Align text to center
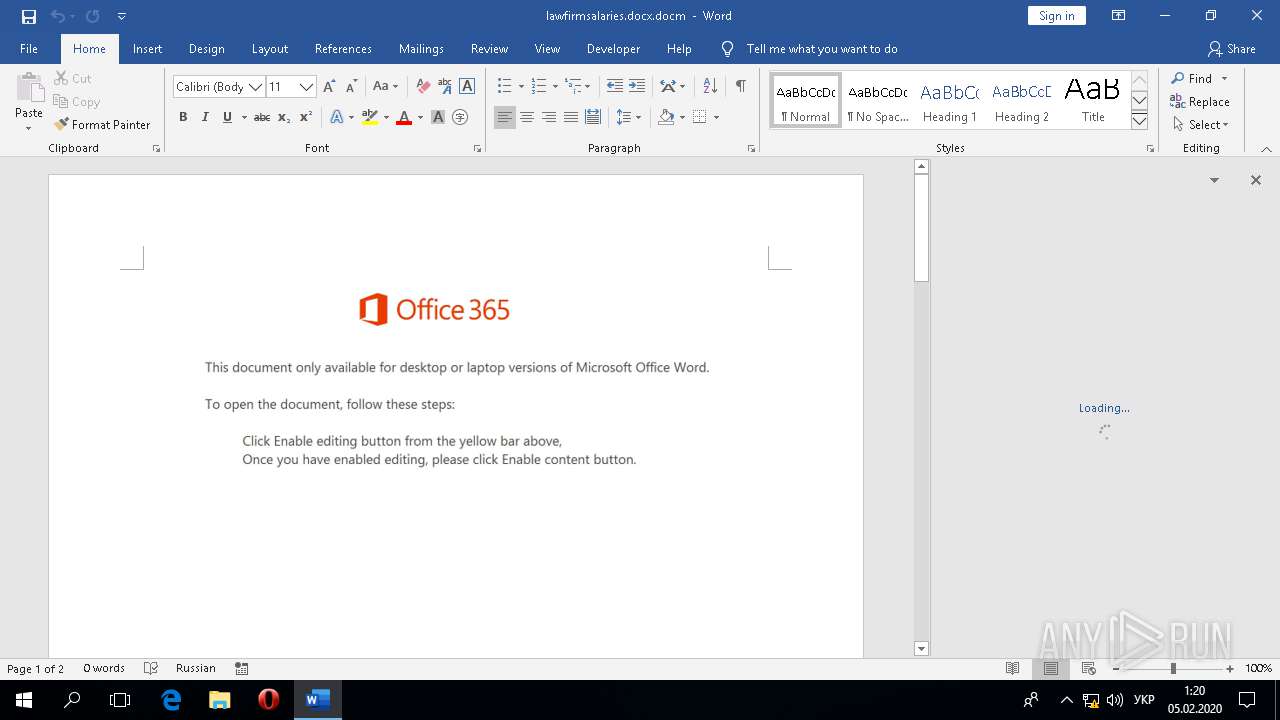Viewport: 1280px width, 720px height. 527,117
